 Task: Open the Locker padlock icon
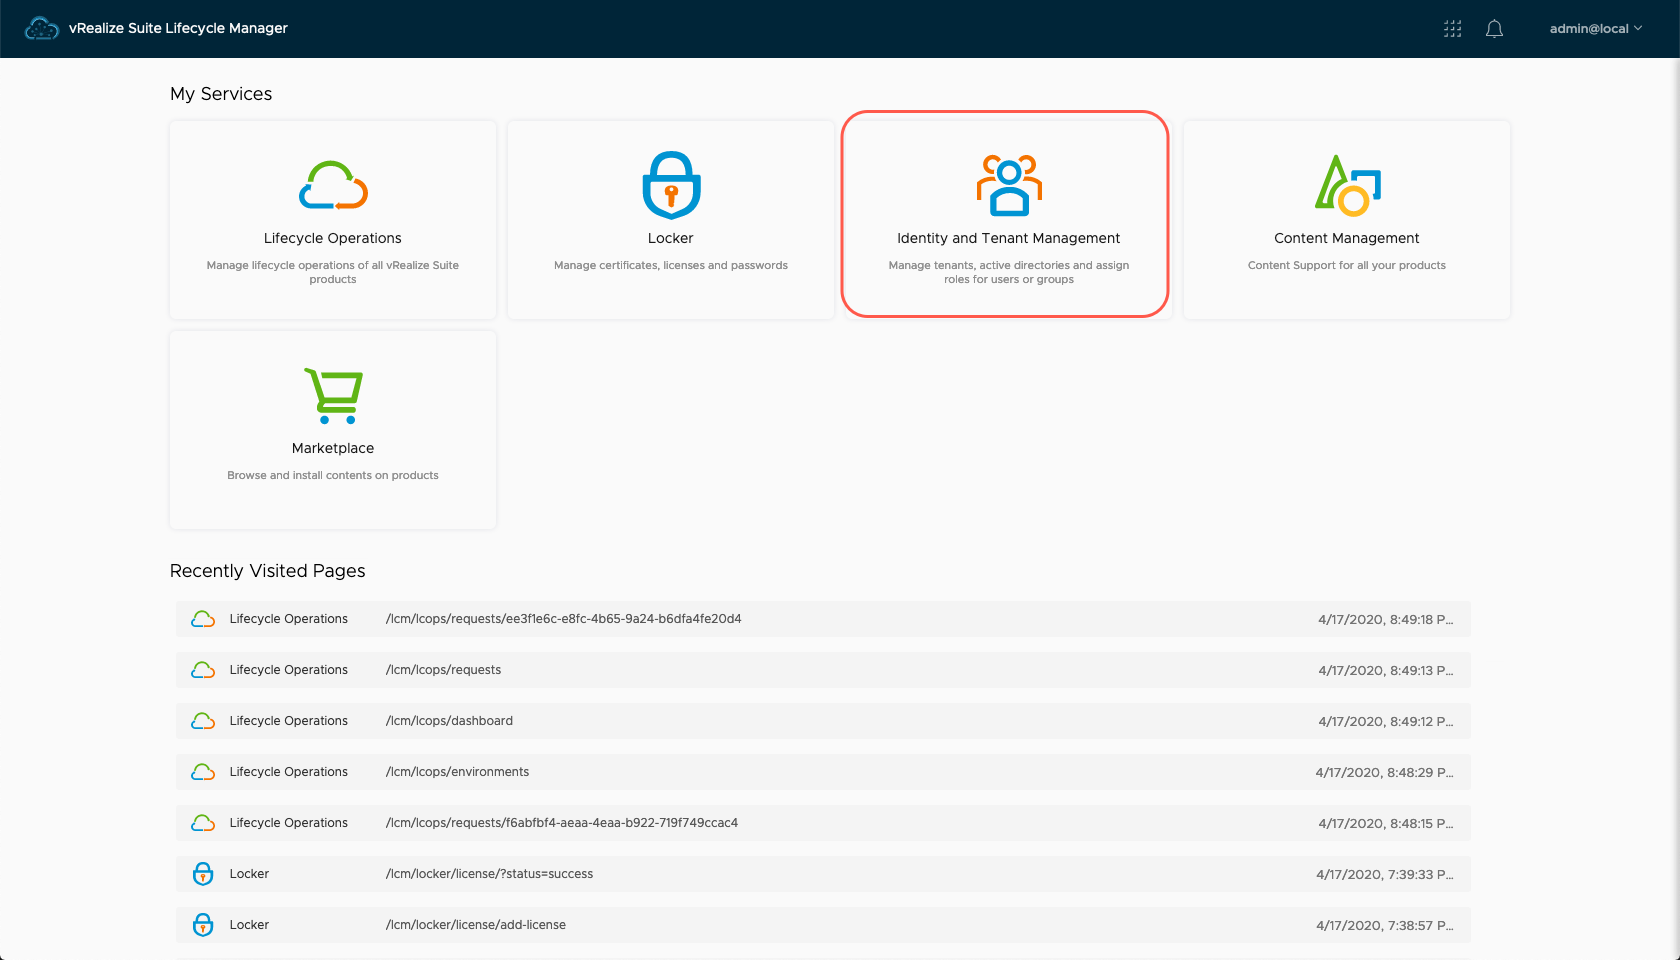pyautogui.click(x=671, y=185)
